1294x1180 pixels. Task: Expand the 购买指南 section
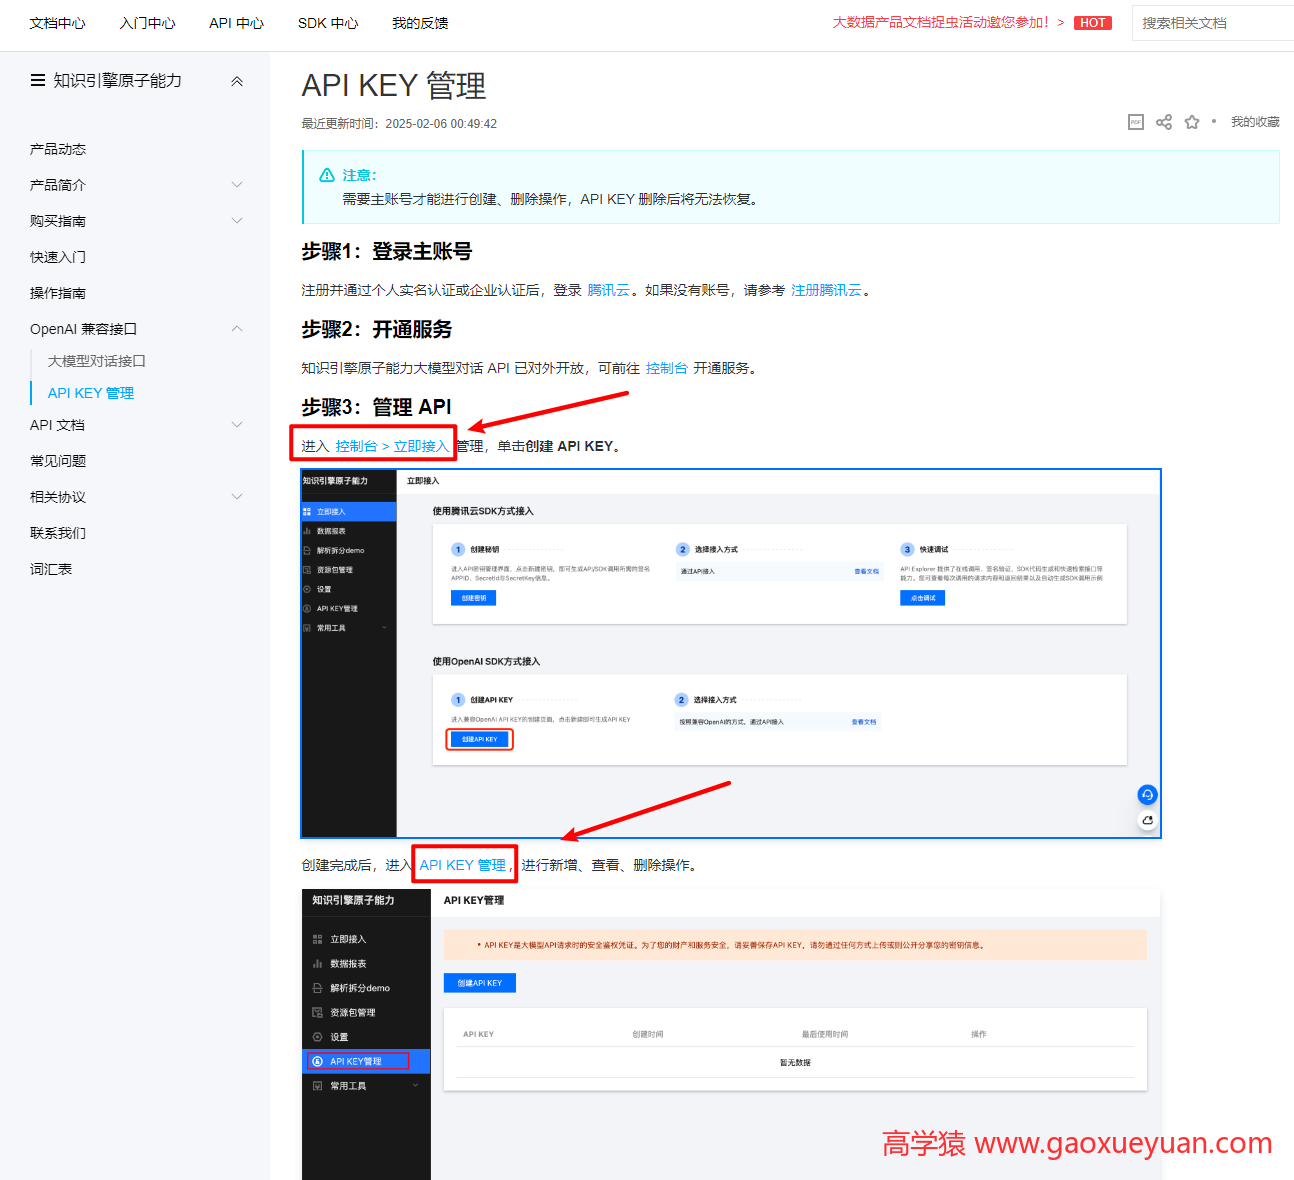click(x=237, y=220)
